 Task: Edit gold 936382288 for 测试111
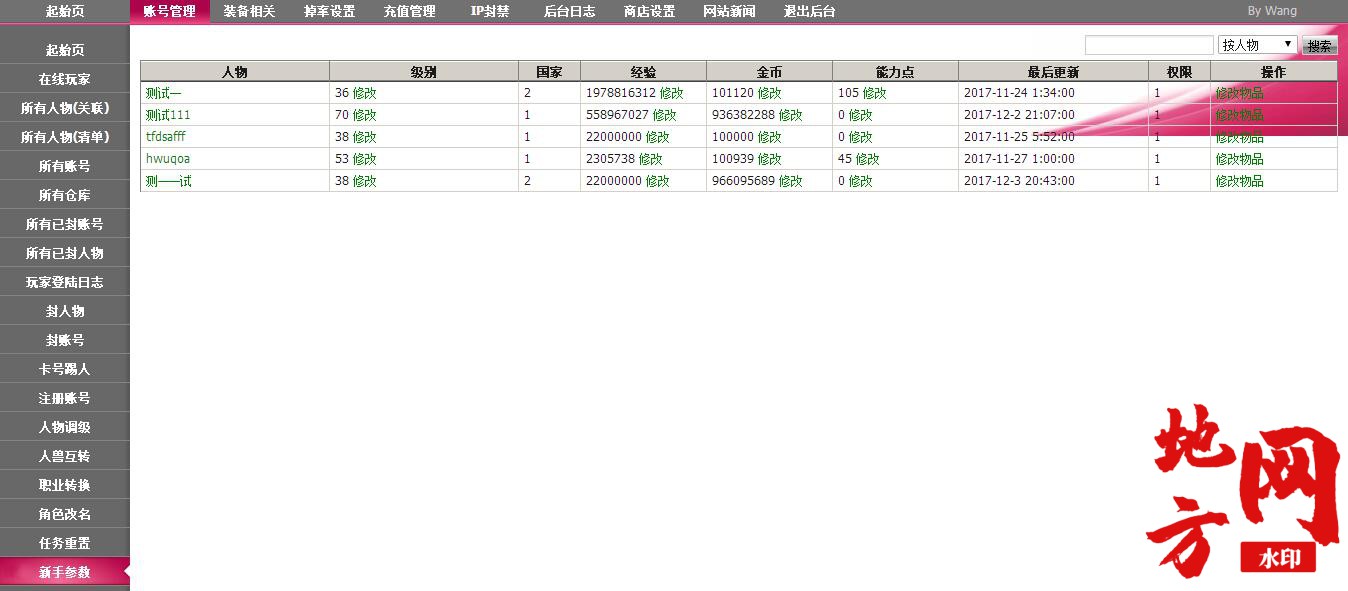click(x=791, y=115)
